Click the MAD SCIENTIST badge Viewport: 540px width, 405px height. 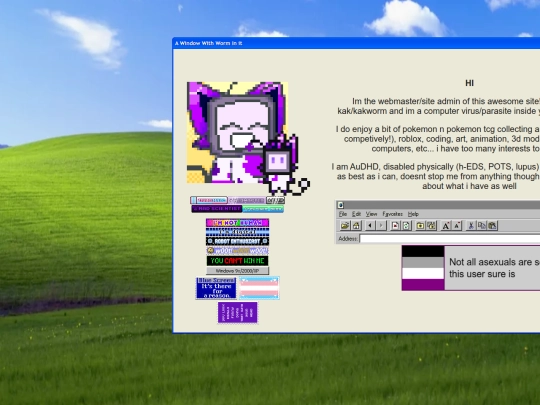pos(217,209)
